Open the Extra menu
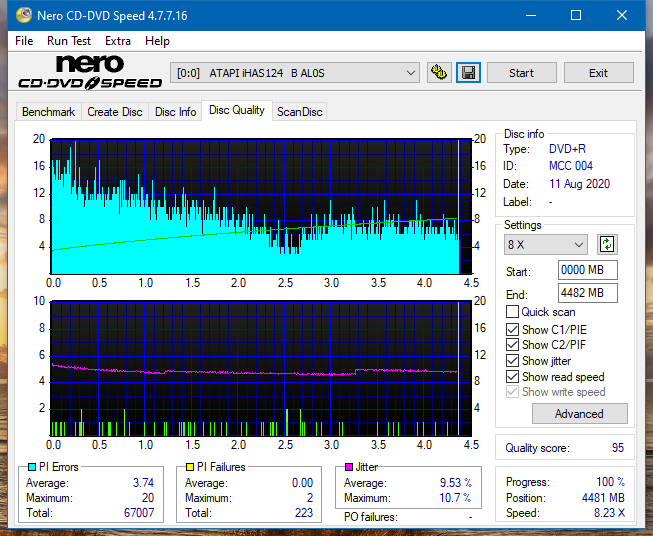The width and height of the screenshot is (653, 536). tap(118, 41)
